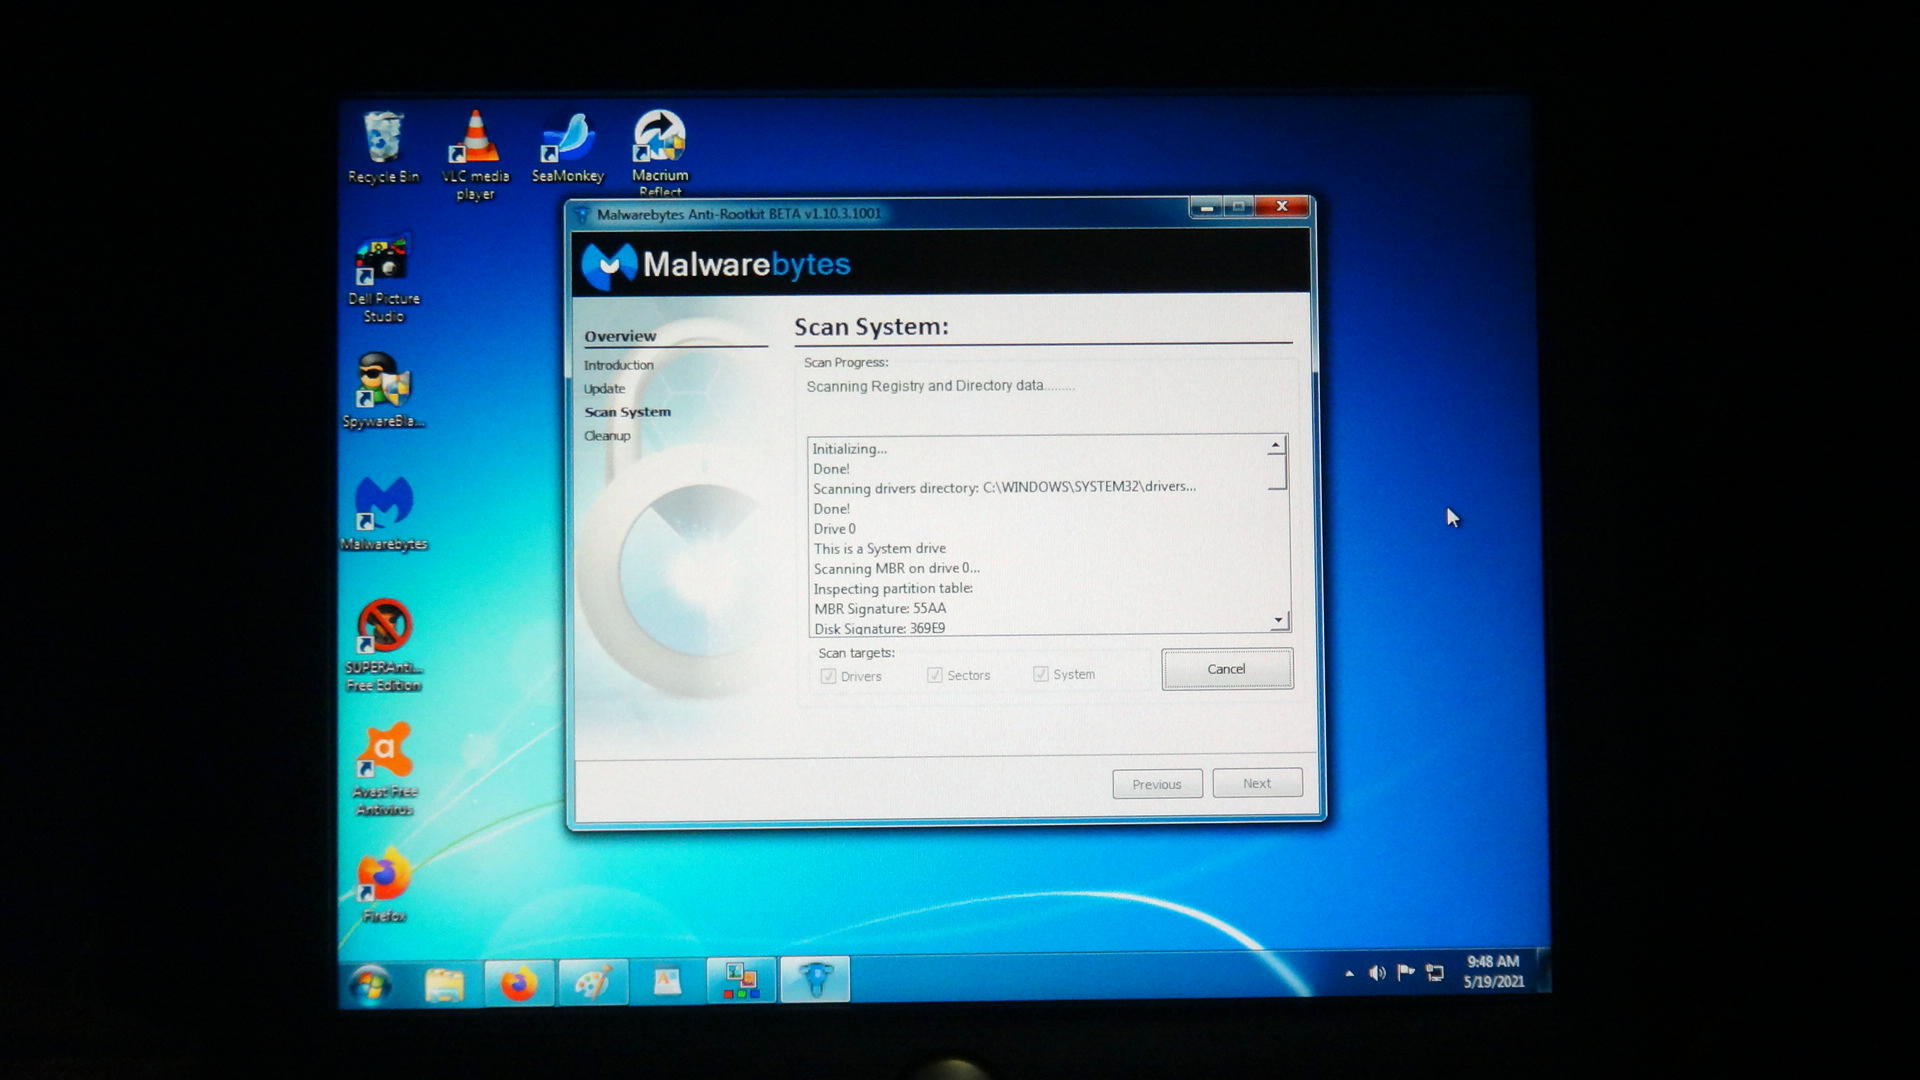
Task: Open the Windows Start menu orb
Action: pos(371,985)
